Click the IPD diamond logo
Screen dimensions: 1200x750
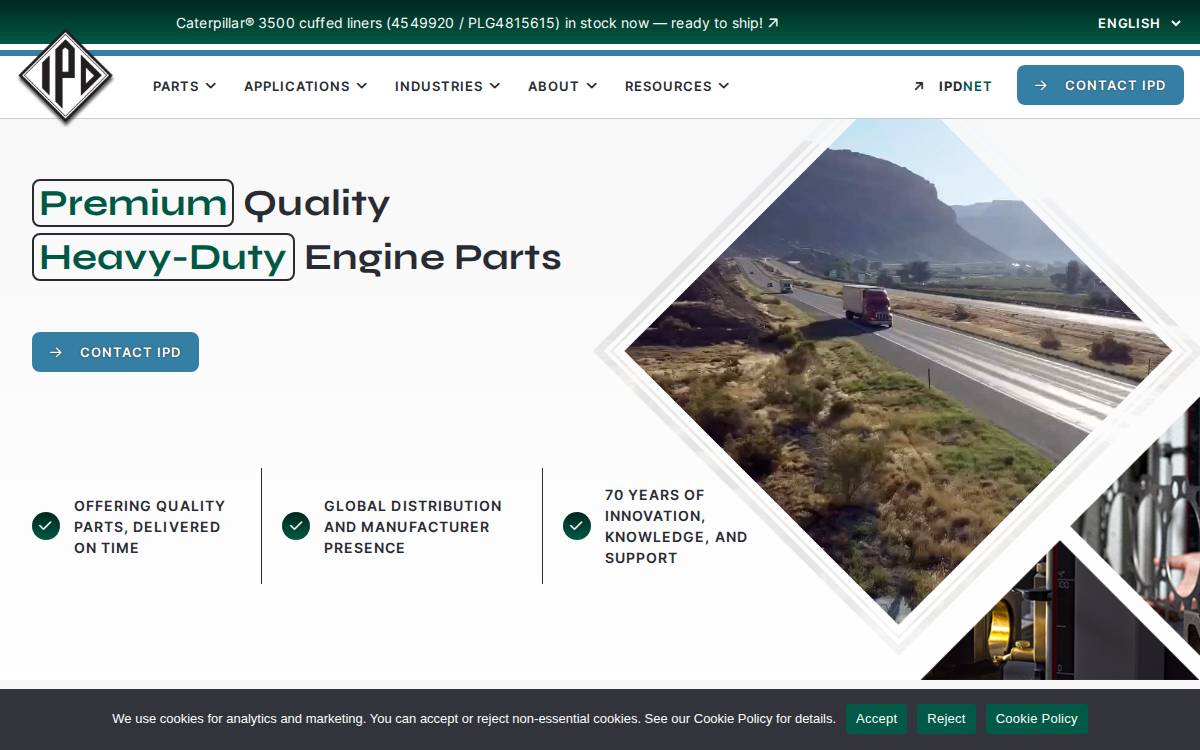[x=65, y=76]
